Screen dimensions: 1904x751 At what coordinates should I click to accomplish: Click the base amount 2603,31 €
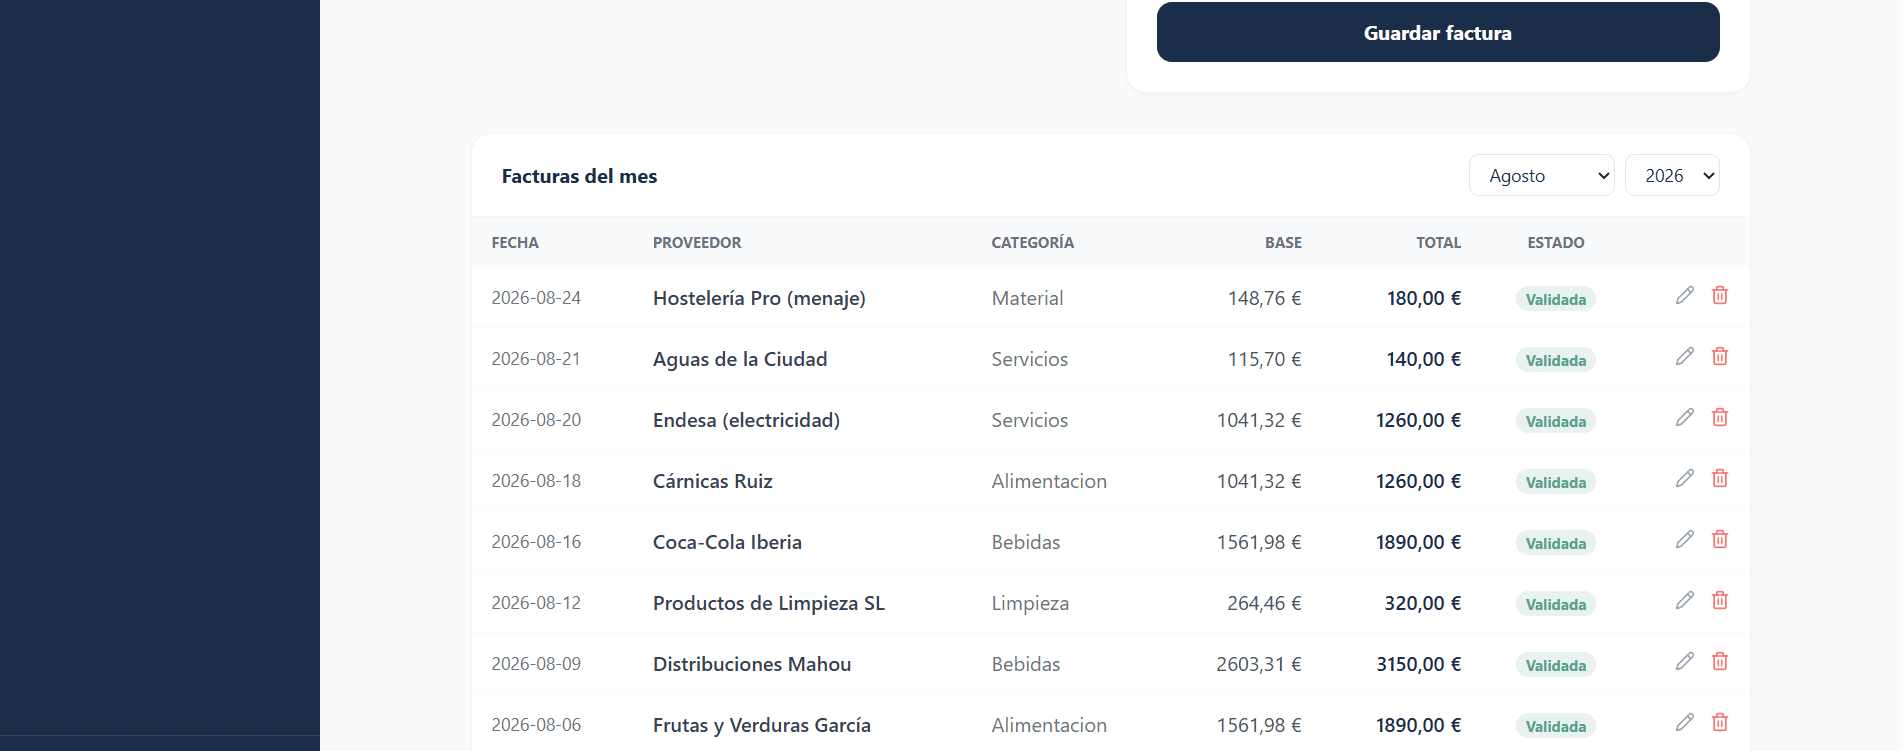click(1259, 664)
